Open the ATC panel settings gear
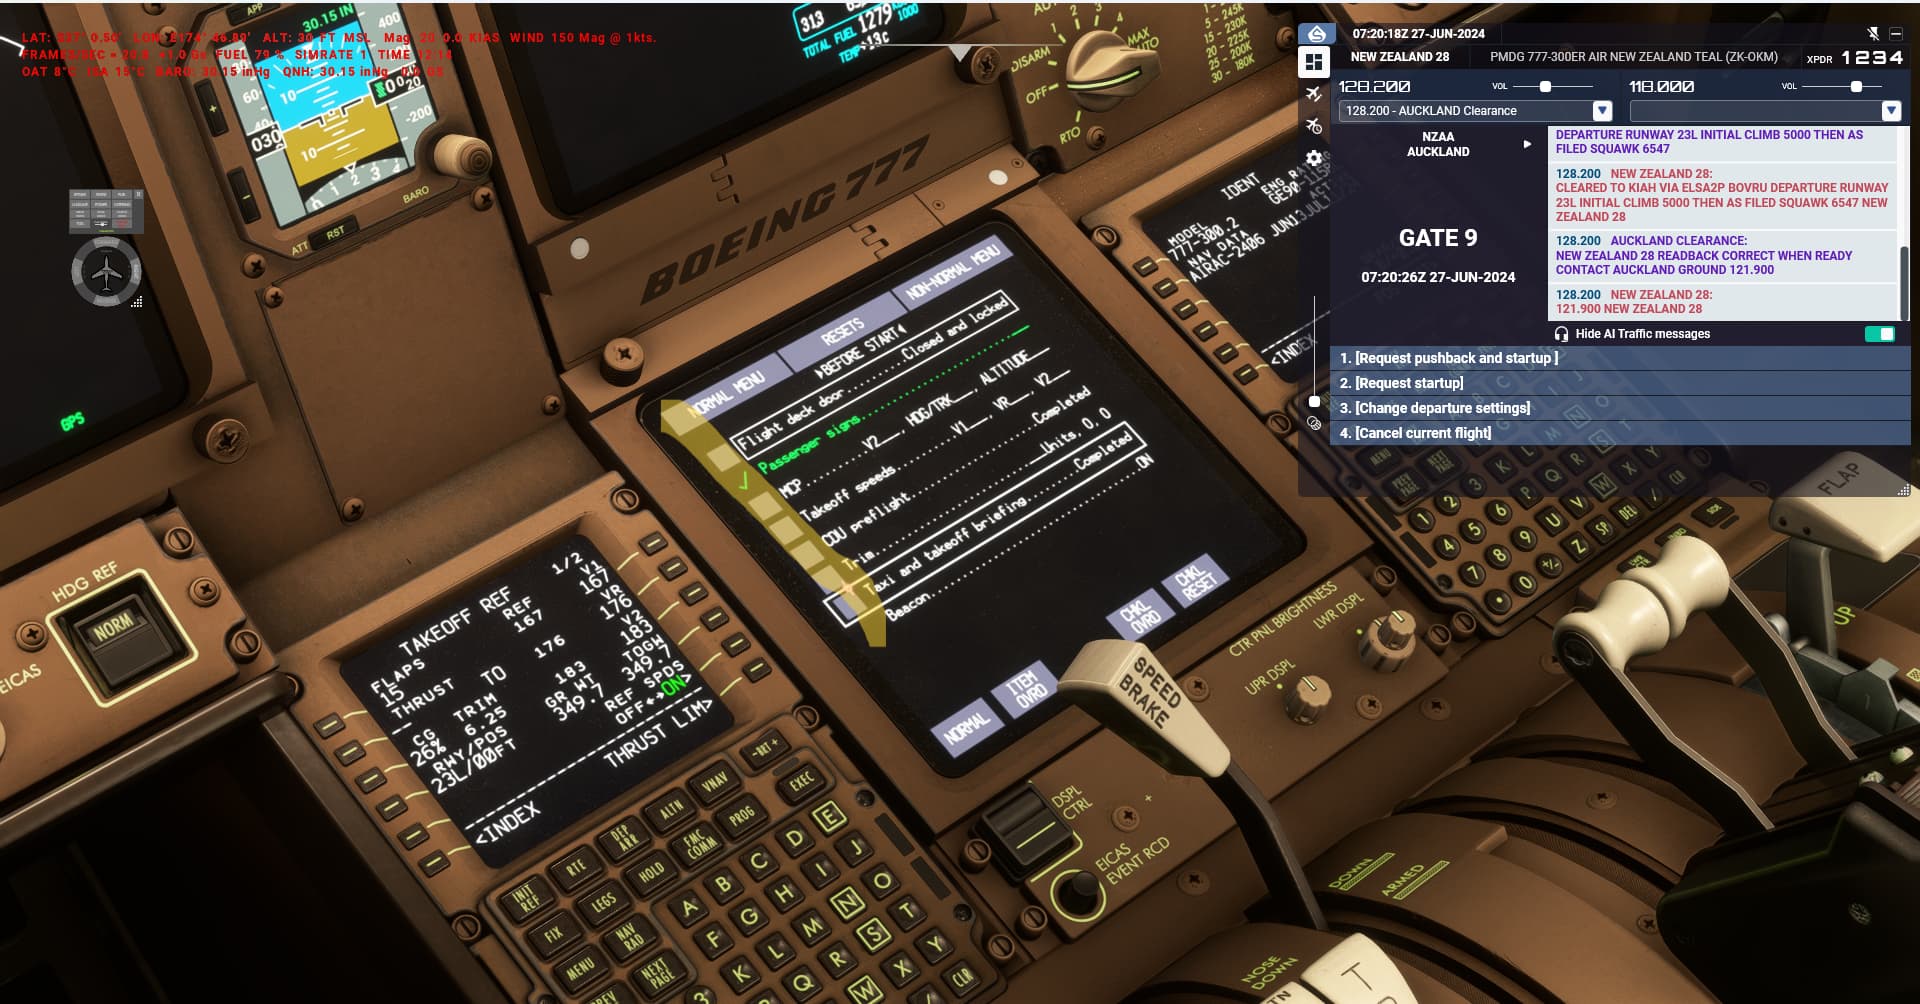The height and width of the screenshot is (1004, 1920). point(1314,158)
